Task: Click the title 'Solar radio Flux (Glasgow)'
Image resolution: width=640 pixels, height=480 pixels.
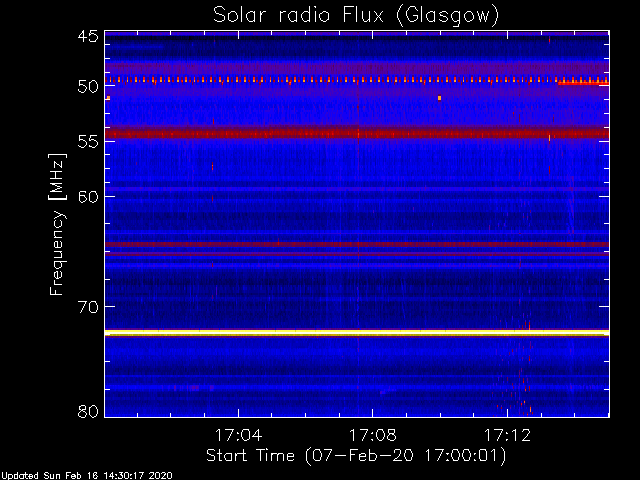Action: point(356,16)
